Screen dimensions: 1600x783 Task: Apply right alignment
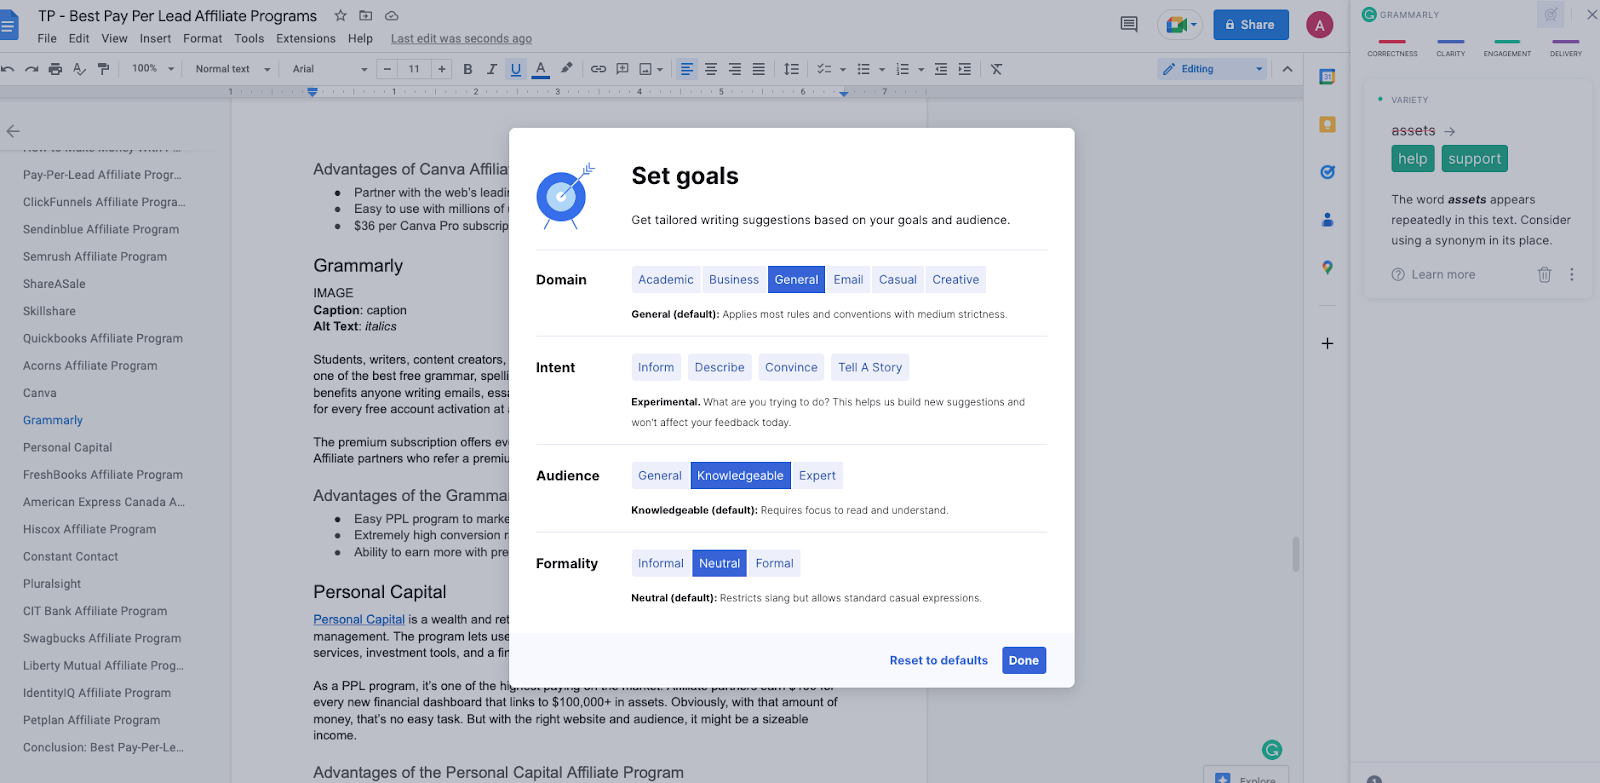(x=735, y=69)
